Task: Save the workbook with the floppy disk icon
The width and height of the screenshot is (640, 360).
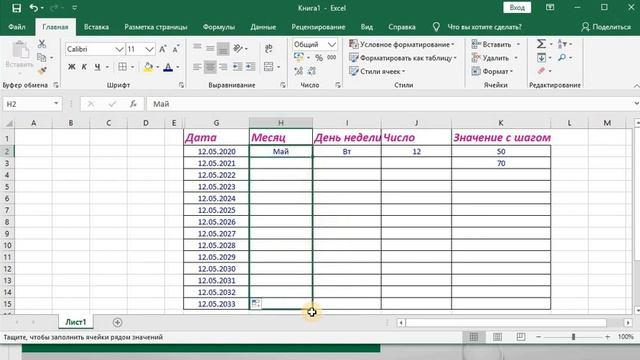Action: 16,8
